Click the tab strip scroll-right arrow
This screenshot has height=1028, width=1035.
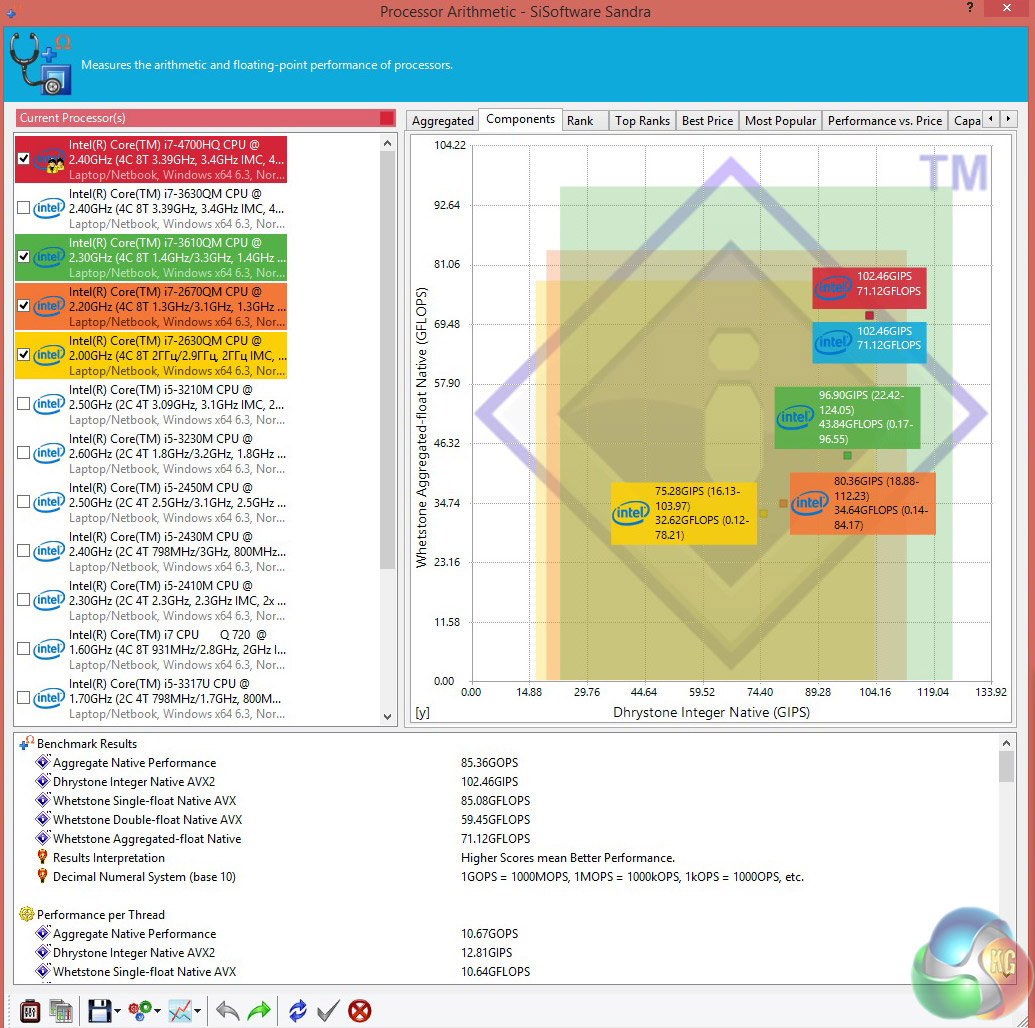[1008, 119]
